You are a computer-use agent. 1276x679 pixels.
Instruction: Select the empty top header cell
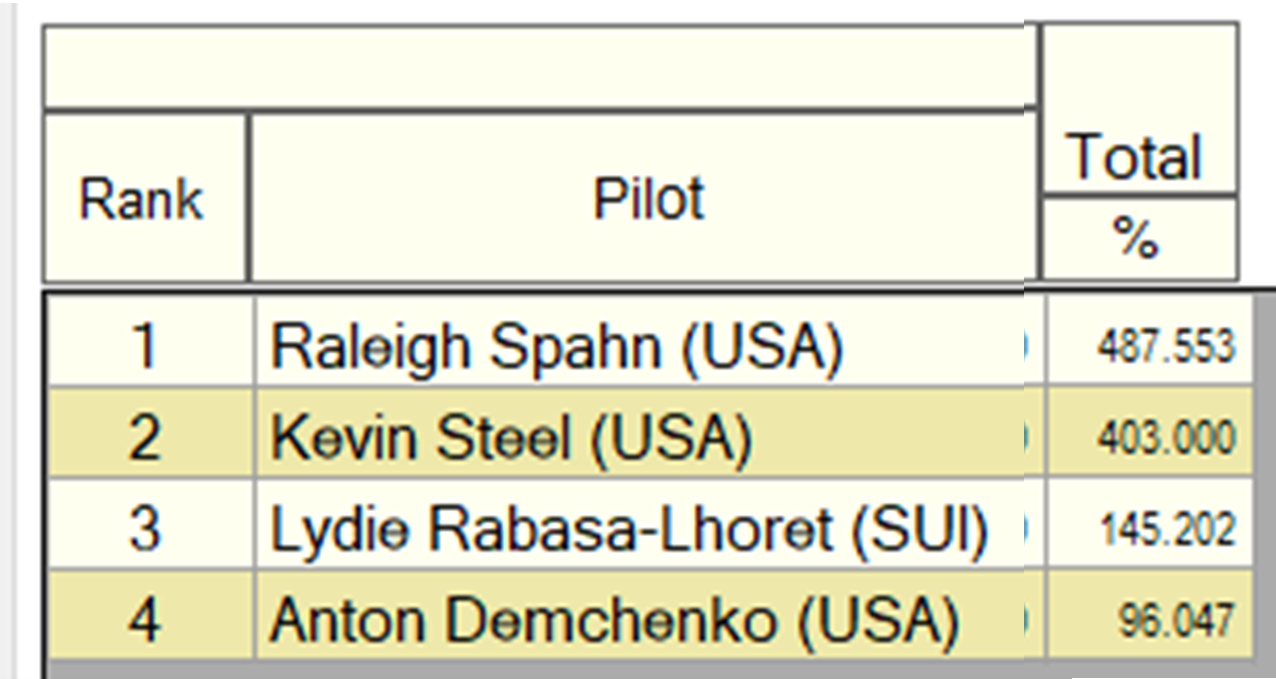click(x=540, y=68)
